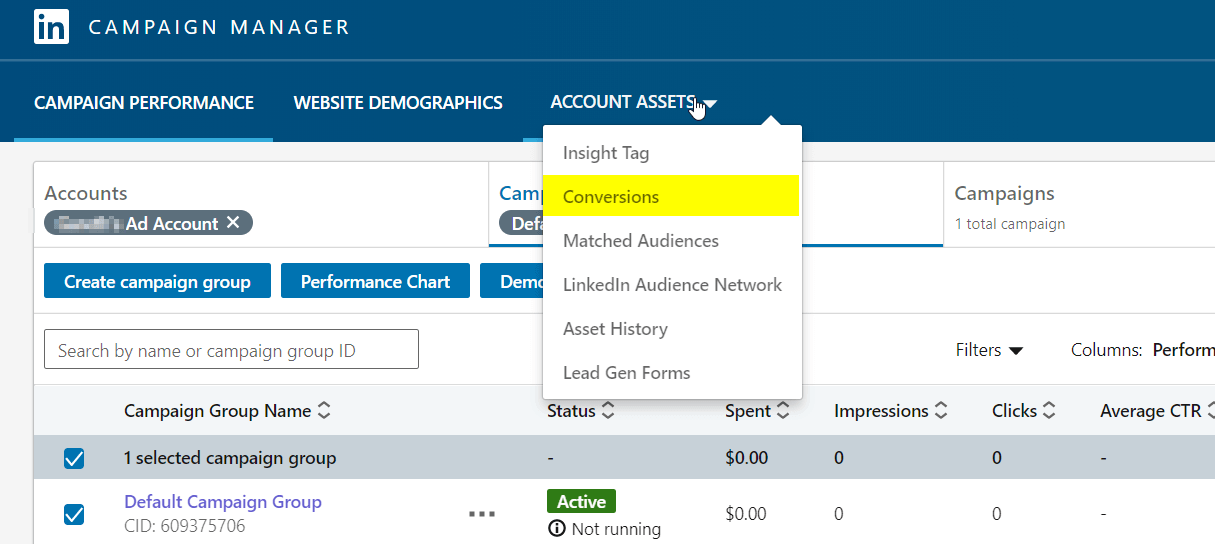The image size is (1215, 544).
Task: Choose Insight Tag menu item
Action: (x=606, y=153)
